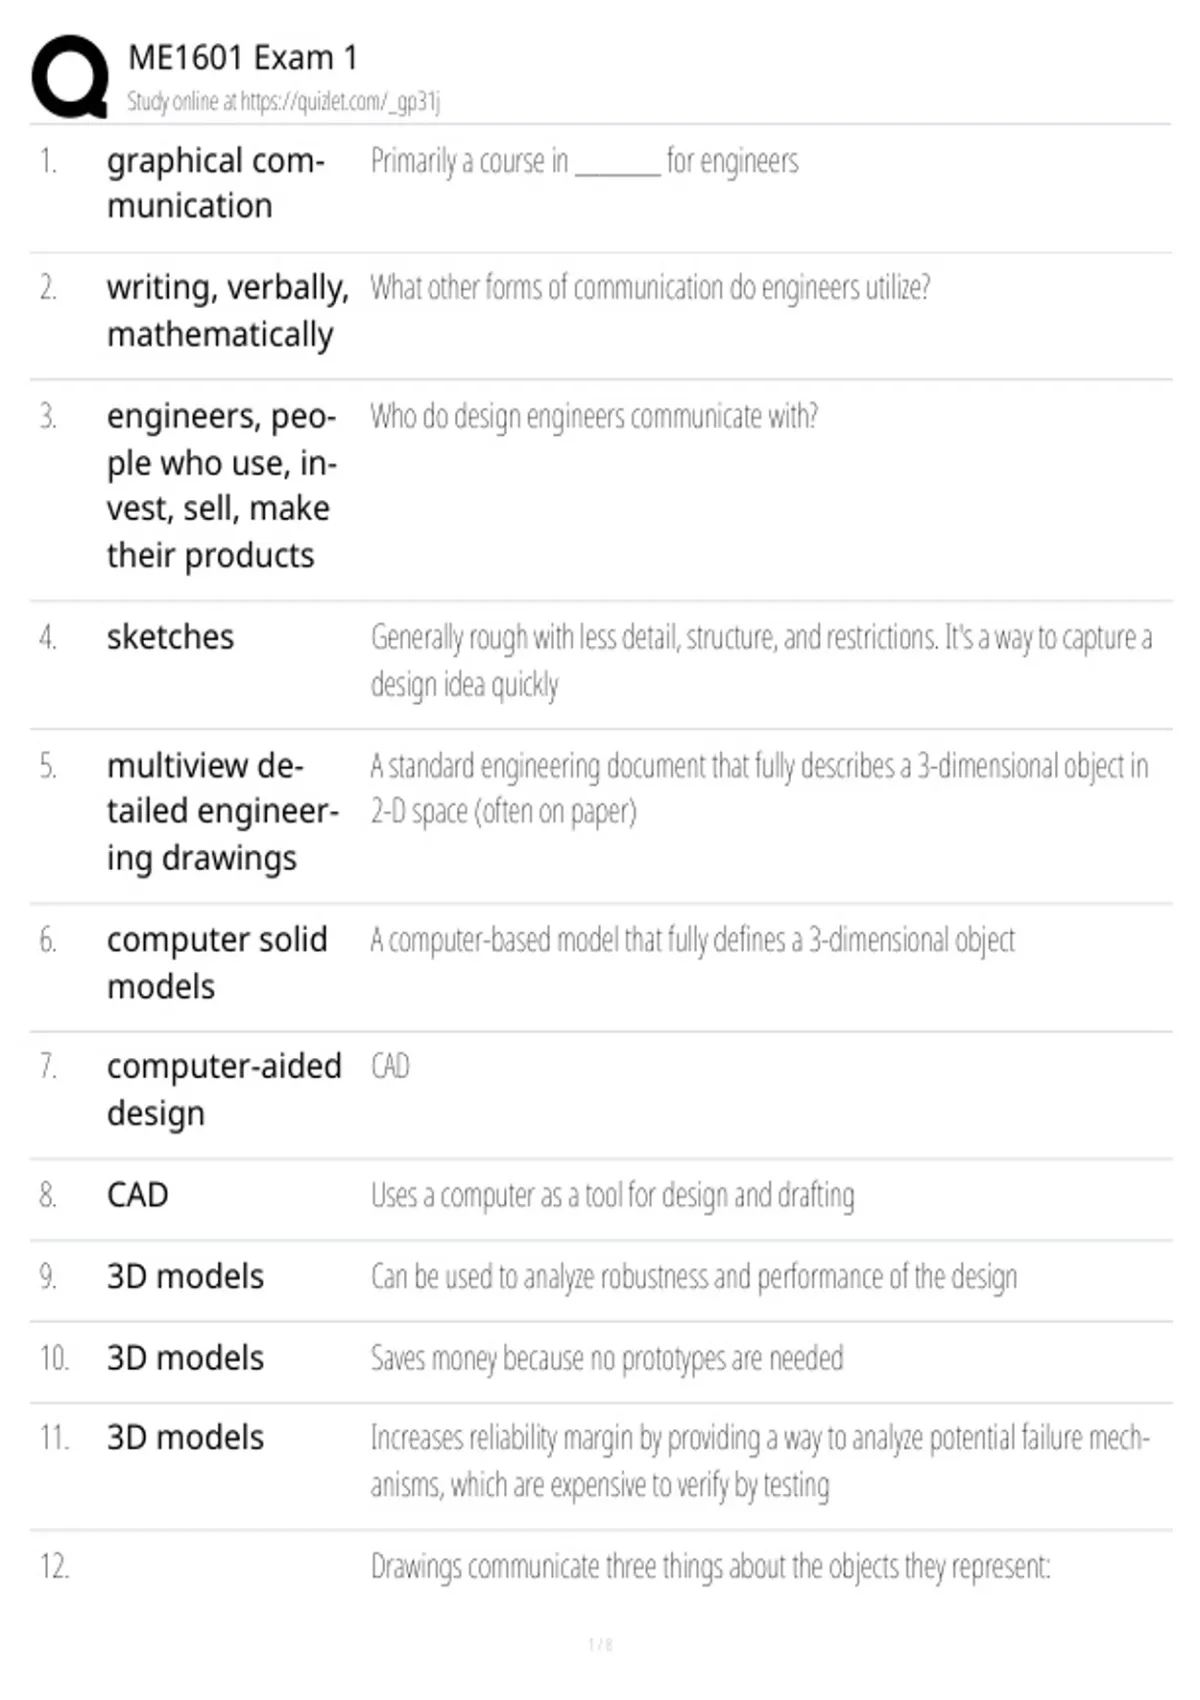Click the 'Generally rough with less detail' definition
This screenshot has width=1200, height=1700.
[x=761, y=660]
